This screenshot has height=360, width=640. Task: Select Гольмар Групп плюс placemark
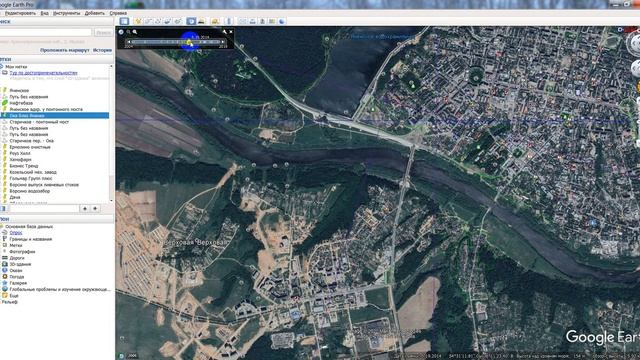[x=31, y=178]
